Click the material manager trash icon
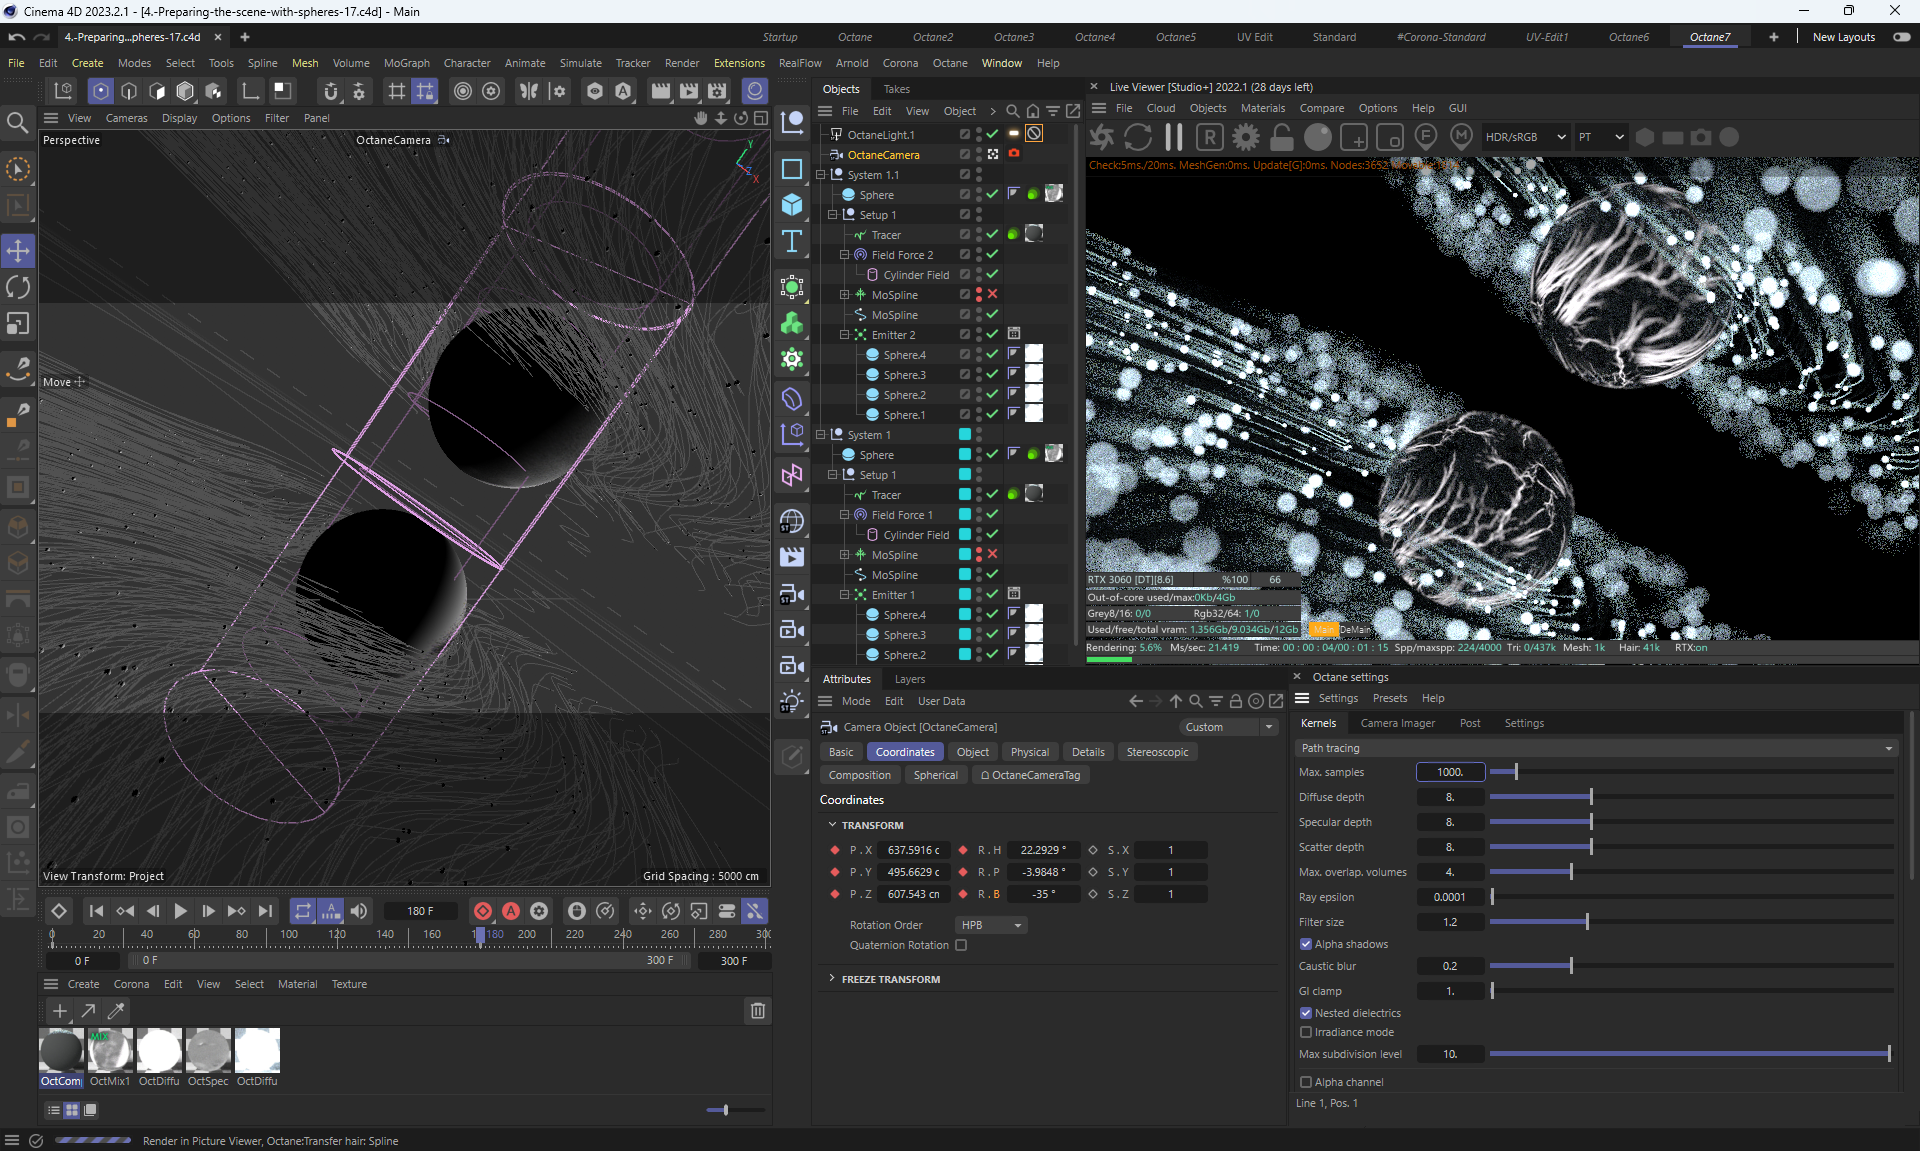The image size is (1920, 1151). click(x=757, y=1011)
